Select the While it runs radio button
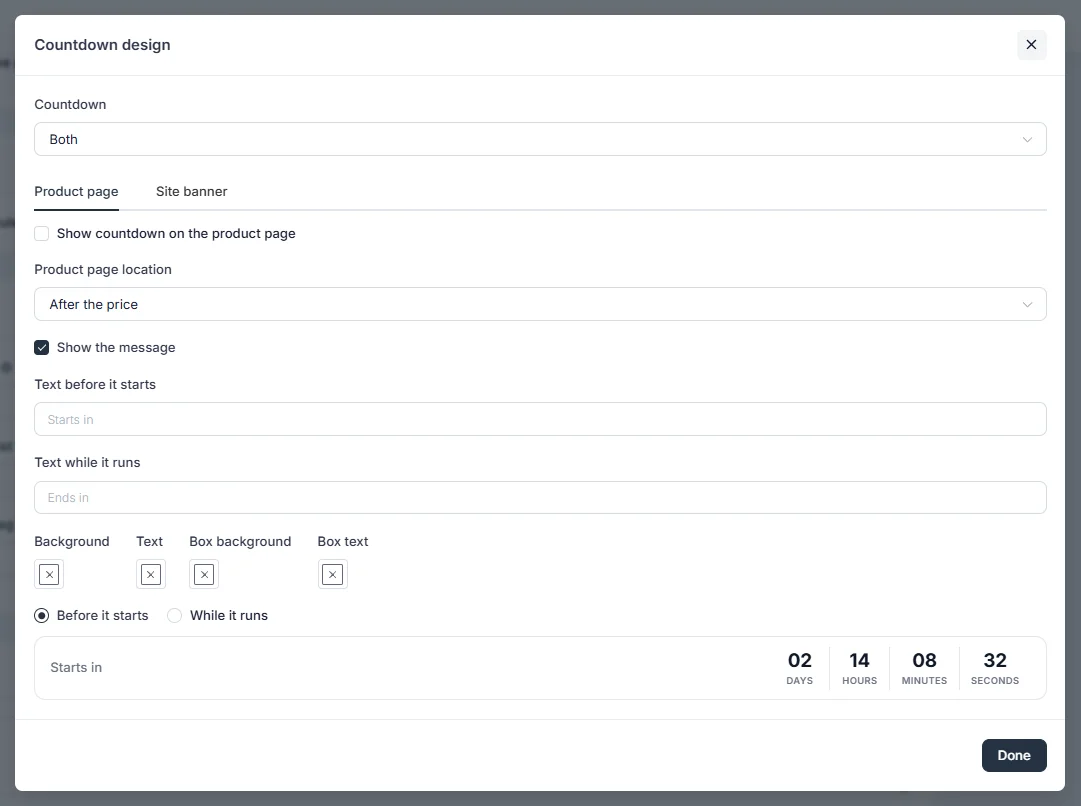 174,616
